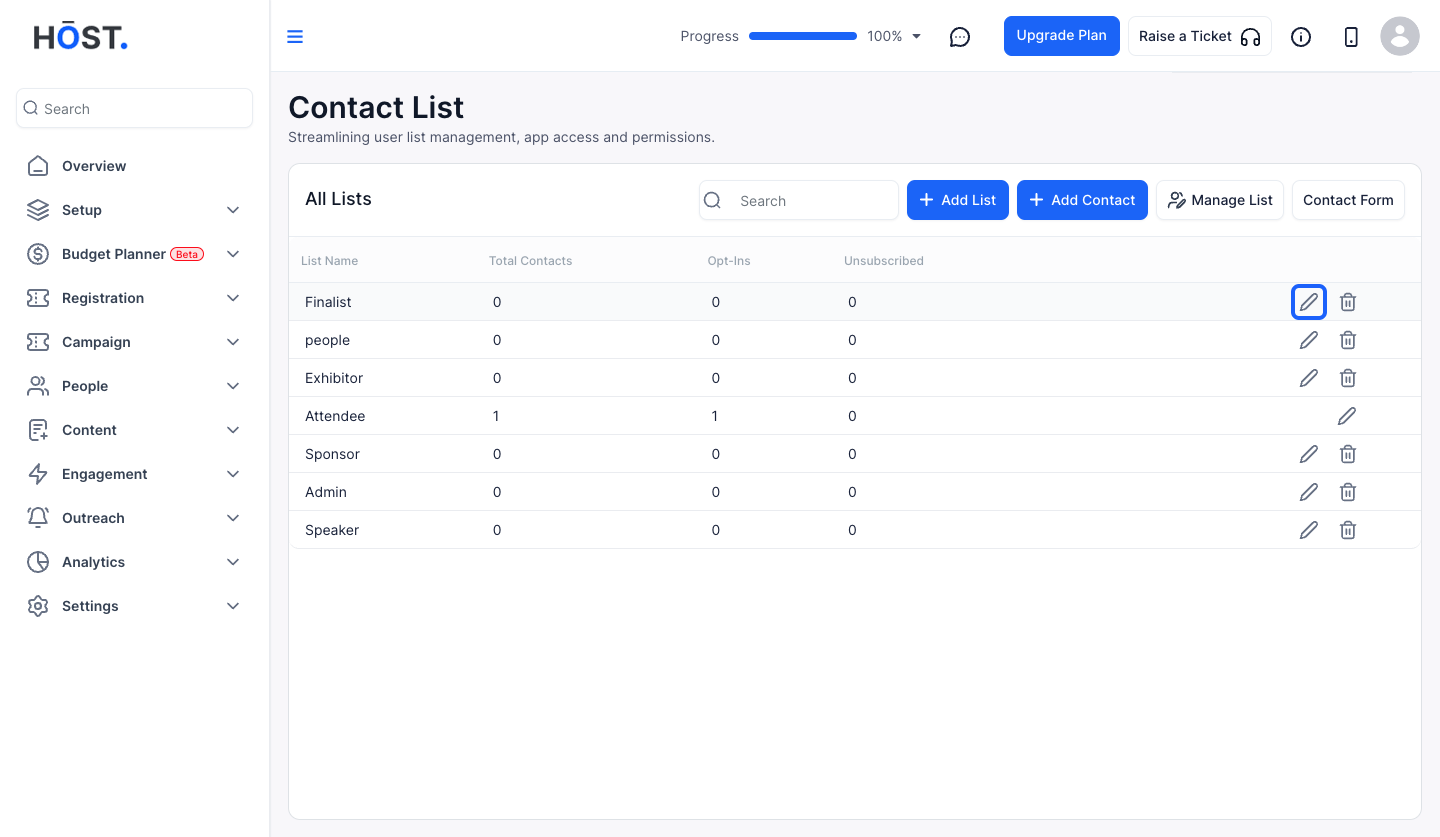This screenshot has height=837, width=1440.
Task: Click the Progress bar
Action: tap(803, 36)
